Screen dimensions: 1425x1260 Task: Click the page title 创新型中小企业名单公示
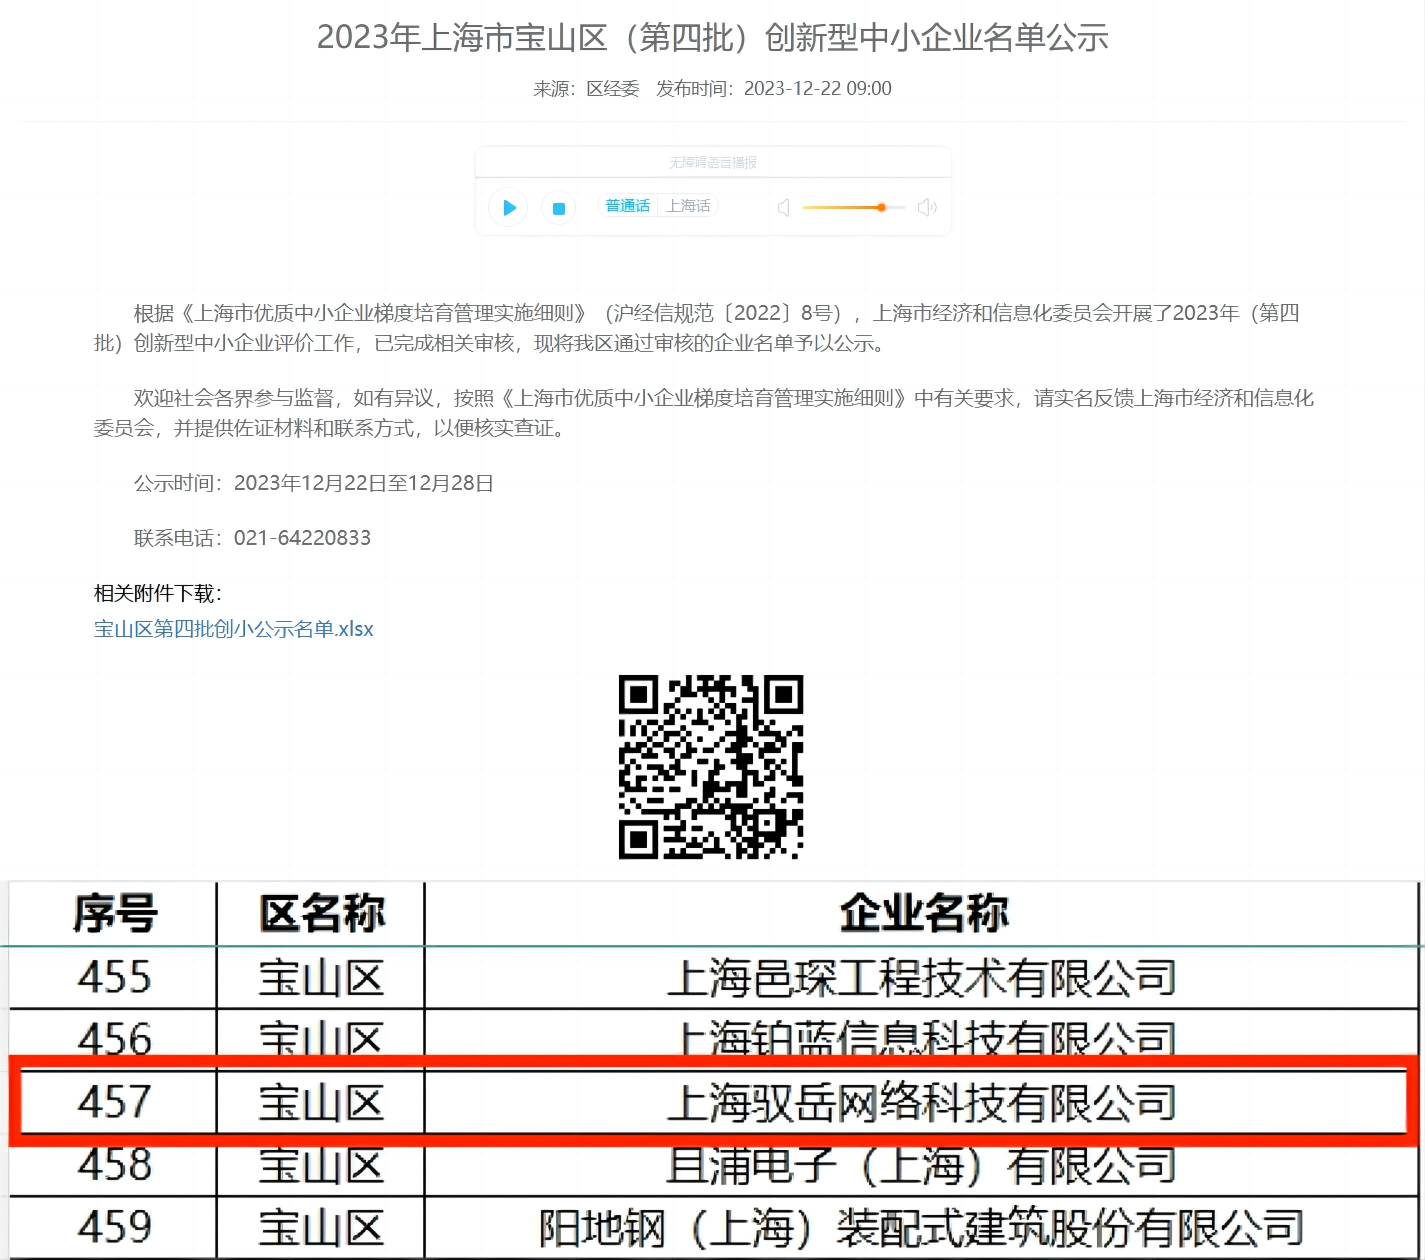click(712, 38)
